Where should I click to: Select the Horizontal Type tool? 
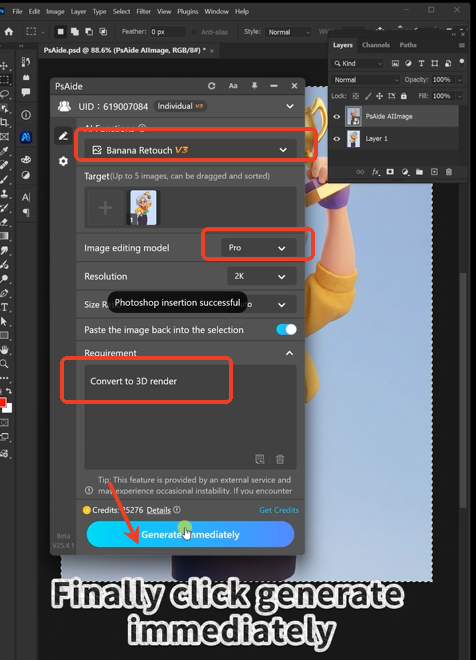4,307
